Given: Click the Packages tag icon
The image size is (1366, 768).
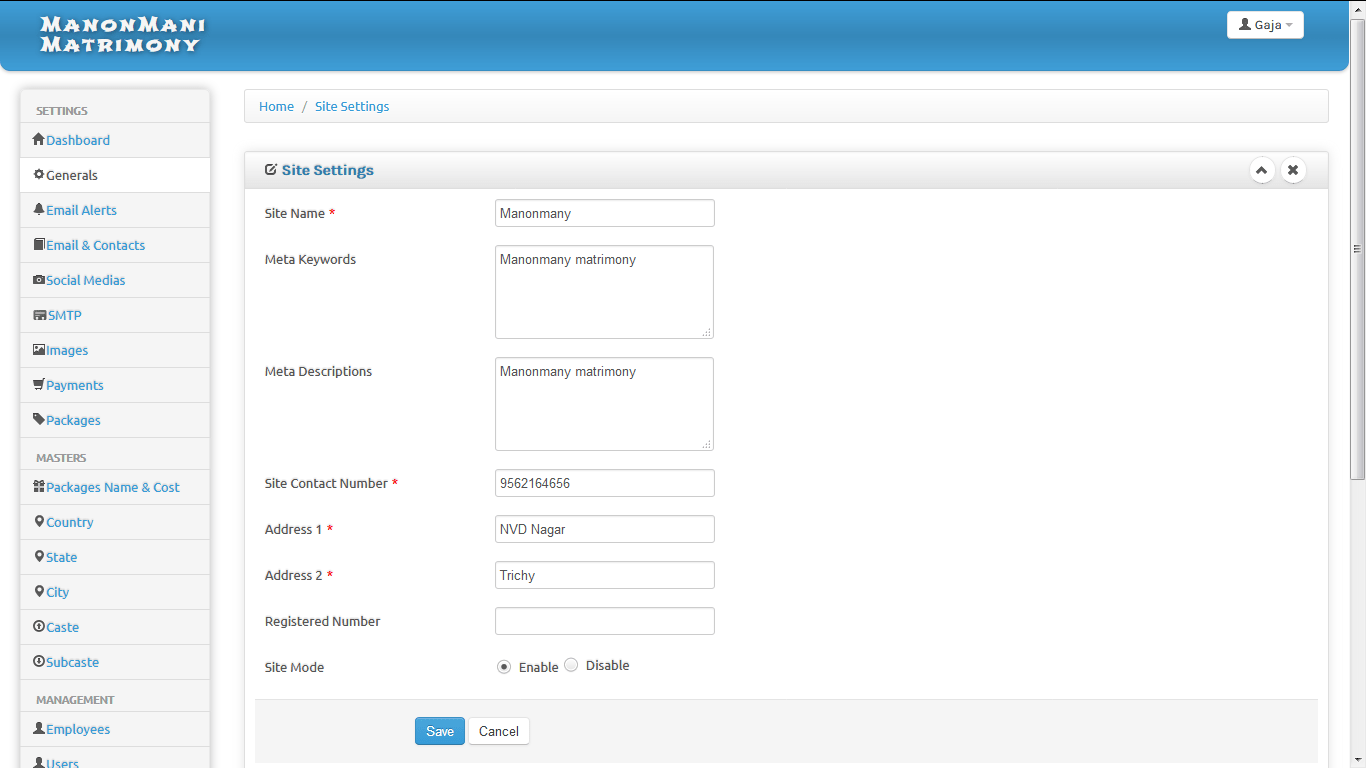Looking at the screenshot, I should click(39, 420).
